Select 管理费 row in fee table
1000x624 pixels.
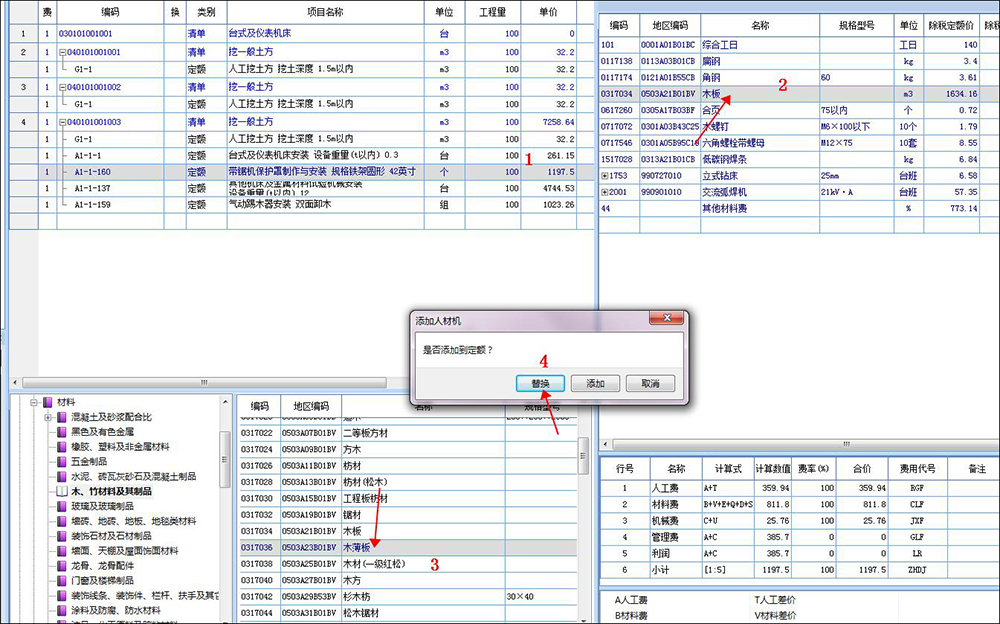coord(799,537)
